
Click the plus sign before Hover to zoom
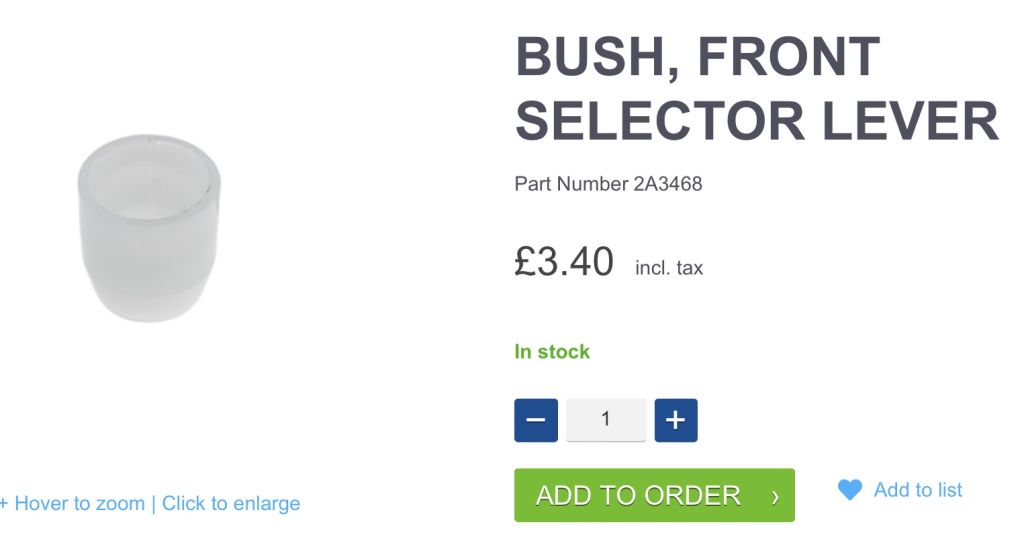point(3,504)
